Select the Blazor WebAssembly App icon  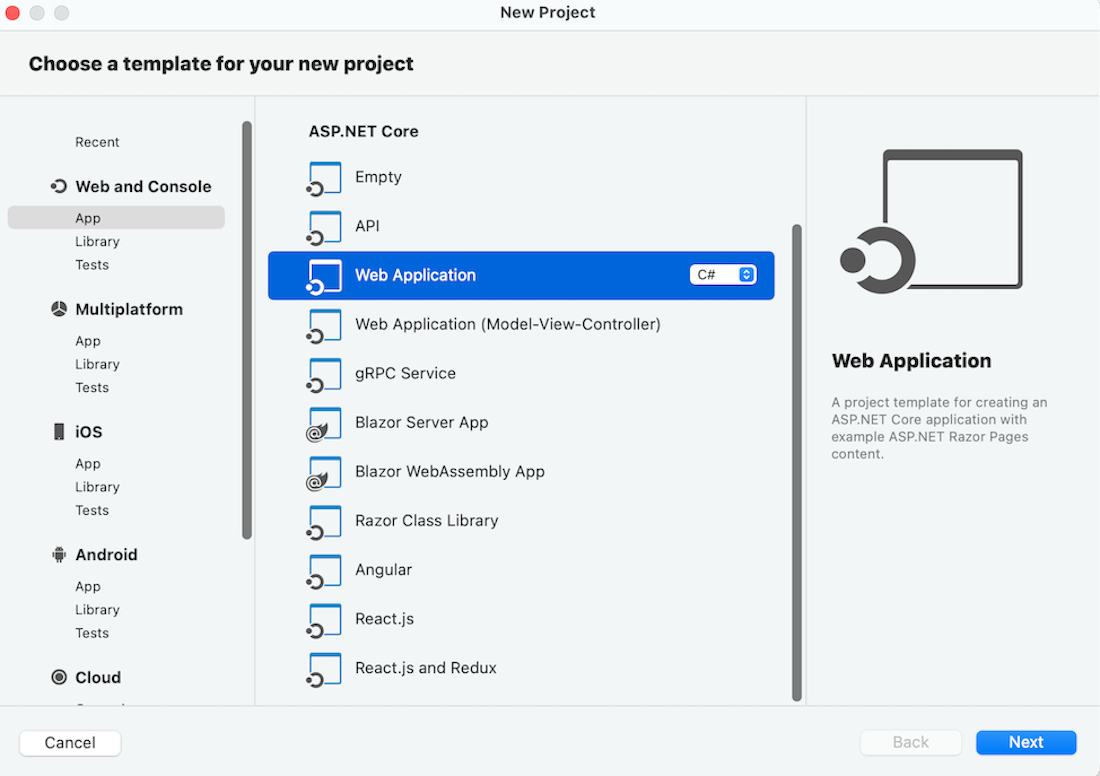point(324,472)
